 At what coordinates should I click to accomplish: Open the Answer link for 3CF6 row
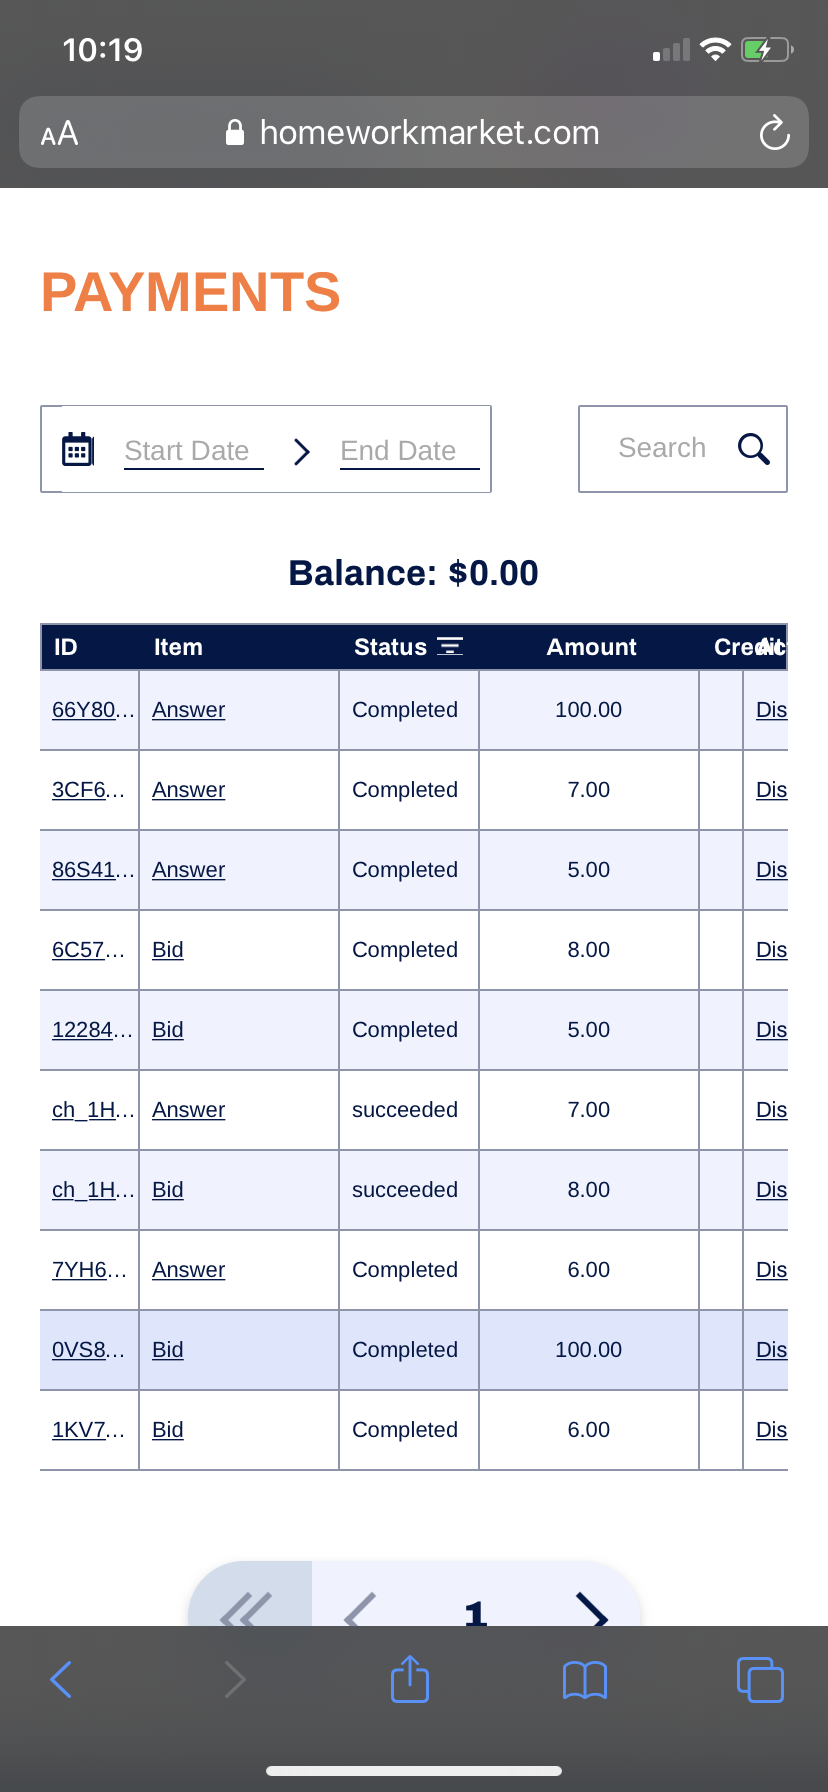(x=188, y=790)
